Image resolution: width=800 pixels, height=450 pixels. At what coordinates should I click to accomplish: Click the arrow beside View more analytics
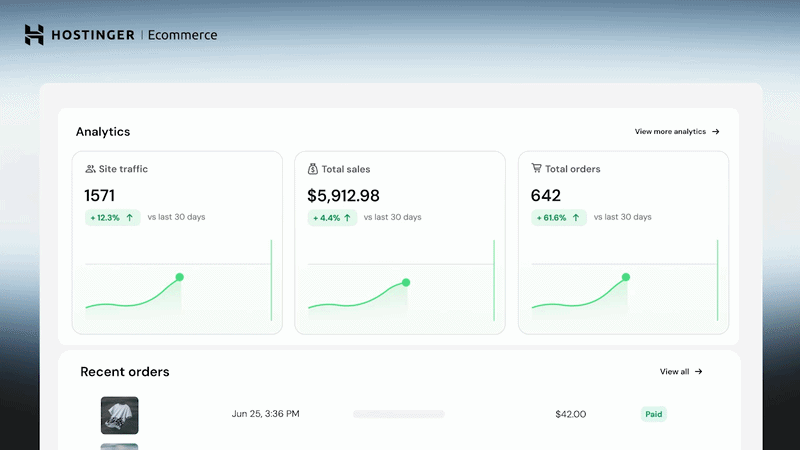point(716,132)
